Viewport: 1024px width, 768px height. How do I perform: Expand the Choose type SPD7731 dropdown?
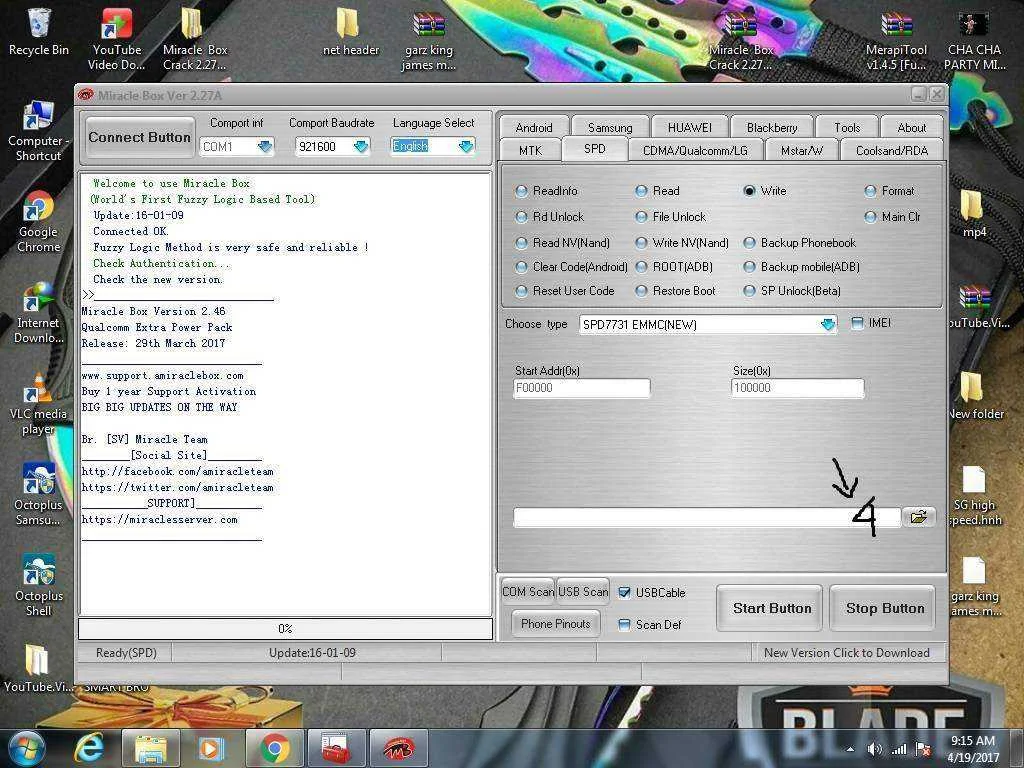click(827, 325)
